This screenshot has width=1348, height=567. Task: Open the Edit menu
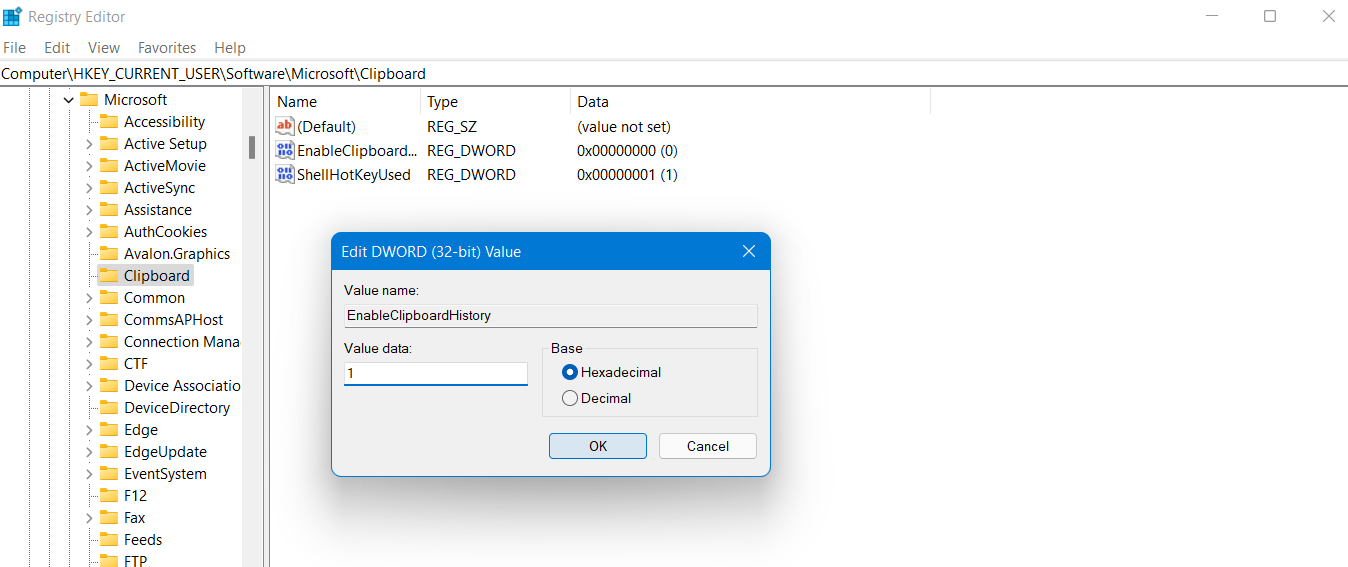point(57,48)
